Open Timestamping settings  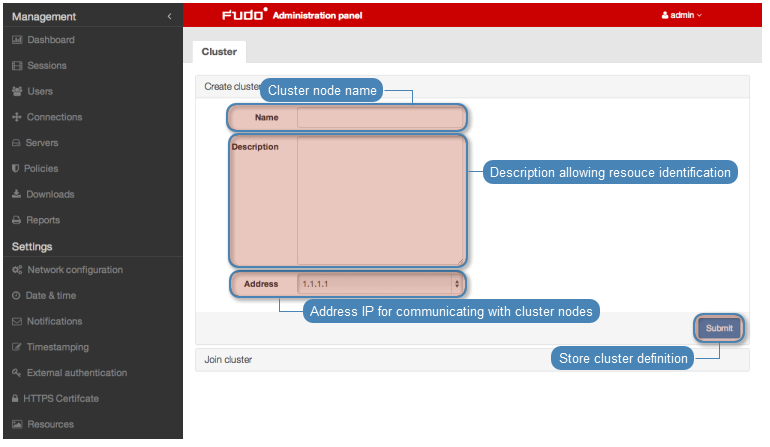coord(58,347)
